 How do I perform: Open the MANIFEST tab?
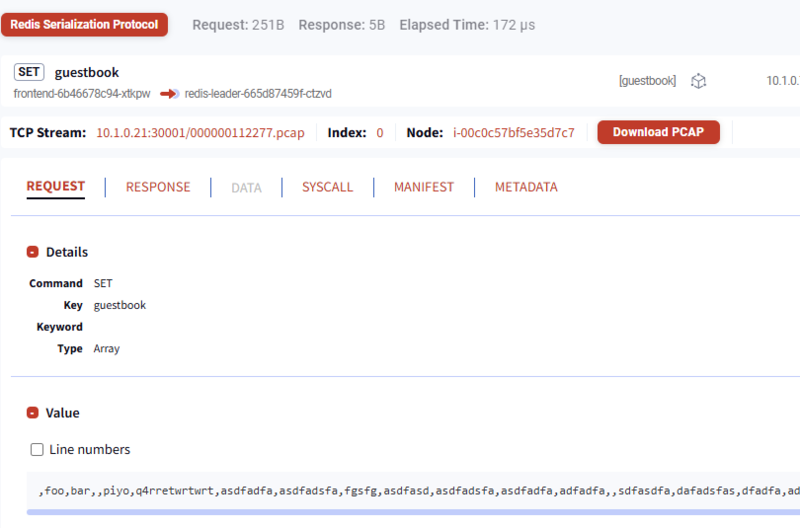(x=424, y=187)
